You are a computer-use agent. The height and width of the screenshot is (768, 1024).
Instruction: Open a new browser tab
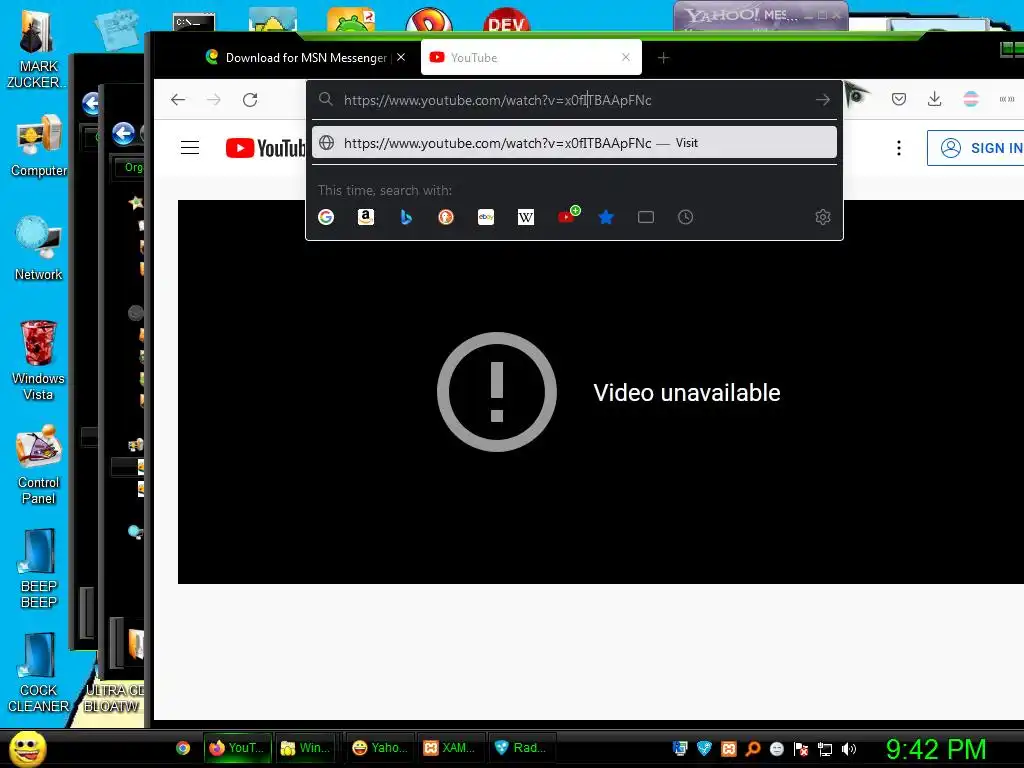(664, 58)
